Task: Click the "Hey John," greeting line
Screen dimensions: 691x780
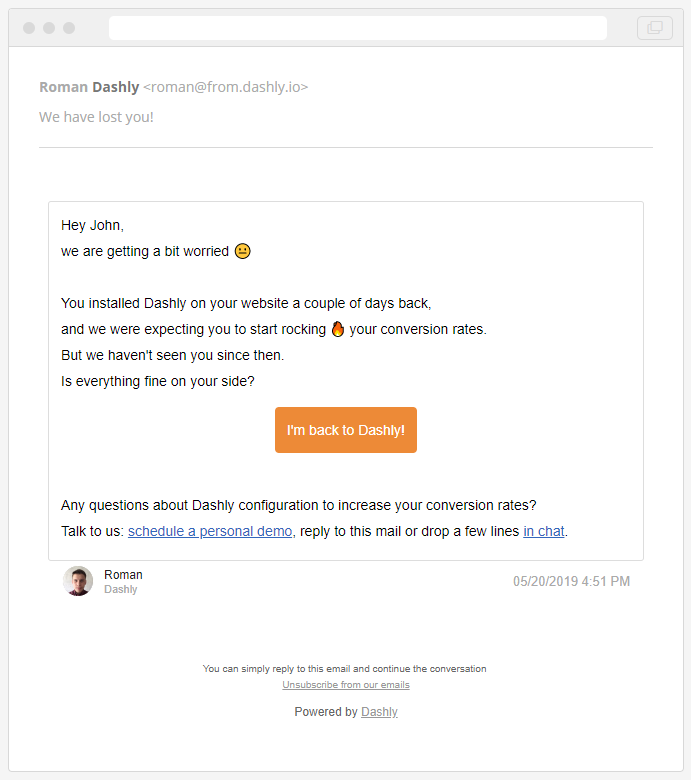Action: coord(92,225)
